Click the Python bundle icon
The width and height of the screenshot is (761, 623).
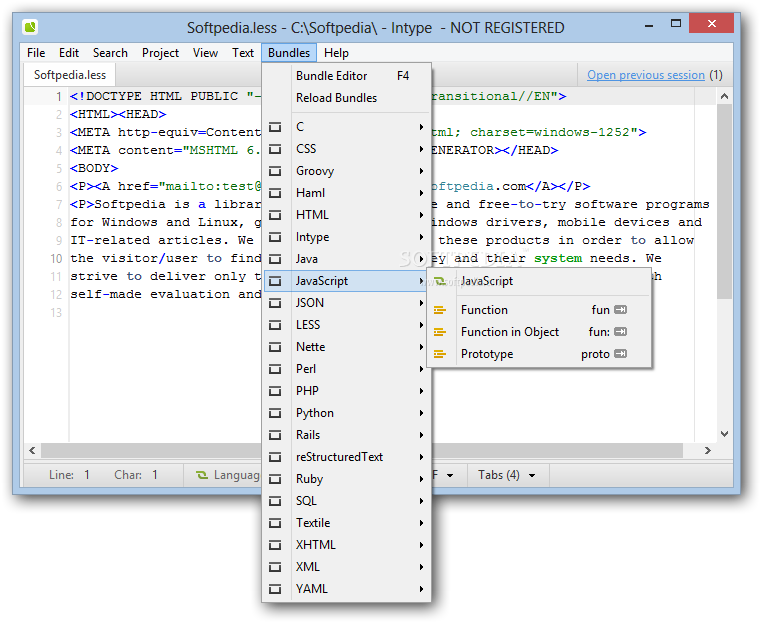coord(275,413)
